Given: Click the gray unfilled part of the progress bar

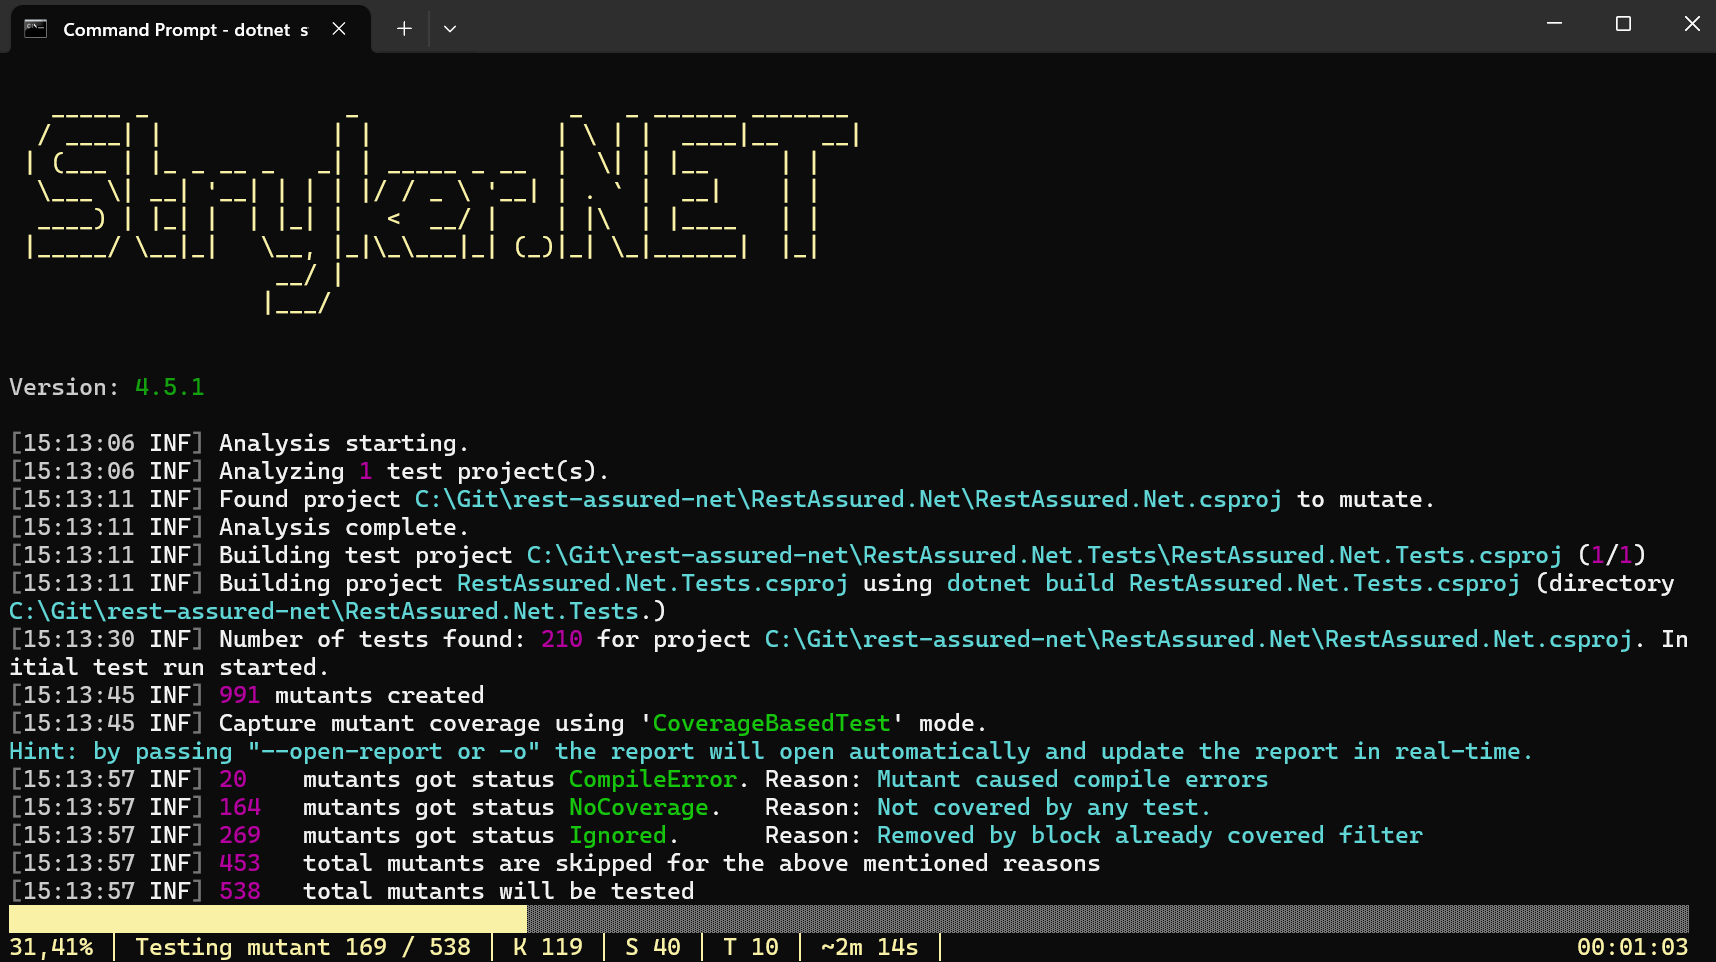Looking at the screenshot, I should 1100,918.
